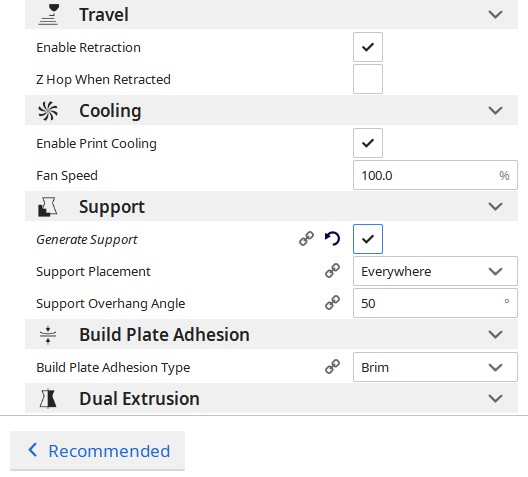Viewport: 528px width, 477px height.
Task: Click link icon for Build Plate Adhesion Type
Action: pos(332,367)
